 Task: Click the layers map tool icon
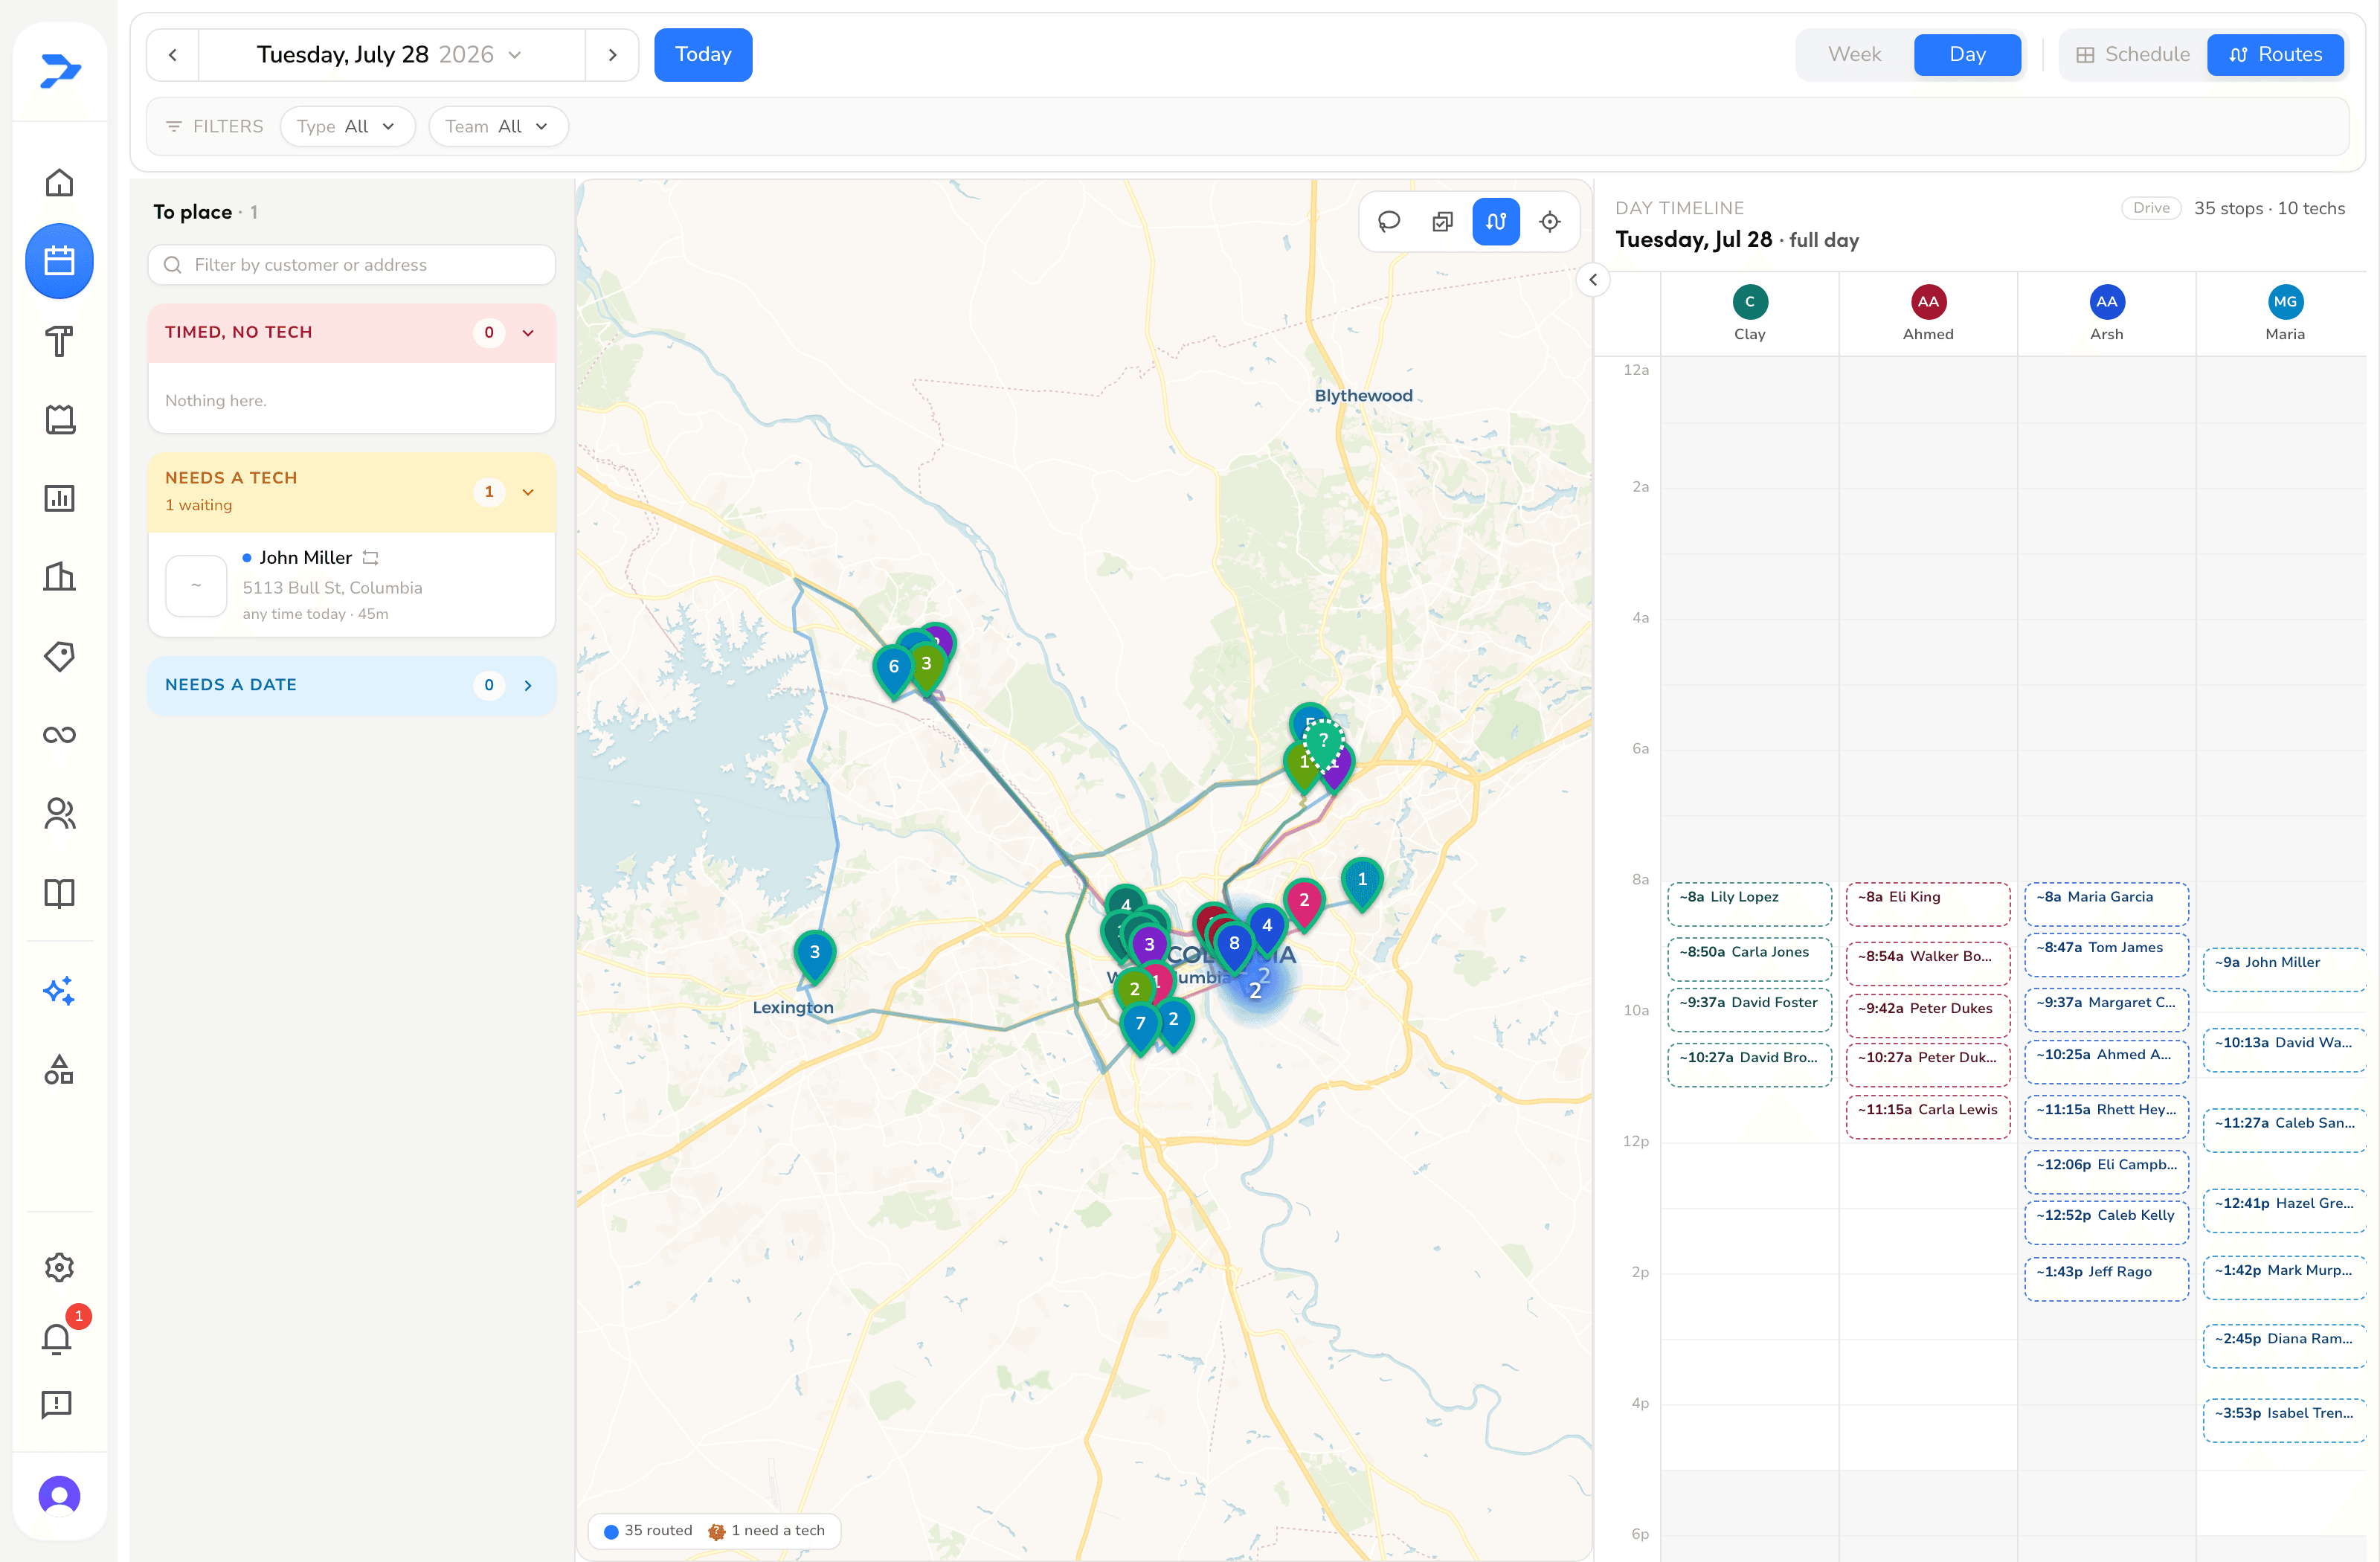click(1442, 221)
